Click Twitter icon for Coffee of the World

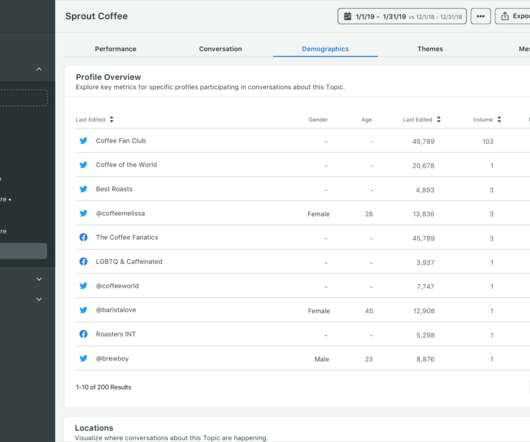coord(83,165)
